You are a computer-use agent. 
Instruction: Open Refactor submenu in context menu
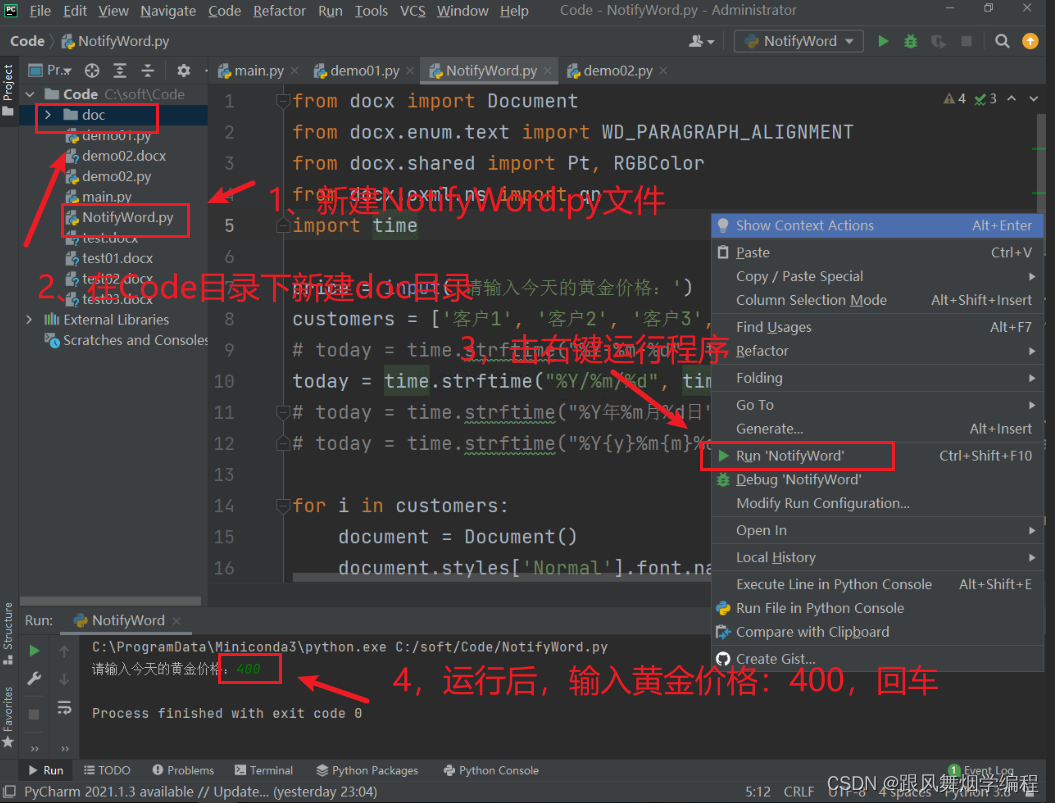click(877, 351)
